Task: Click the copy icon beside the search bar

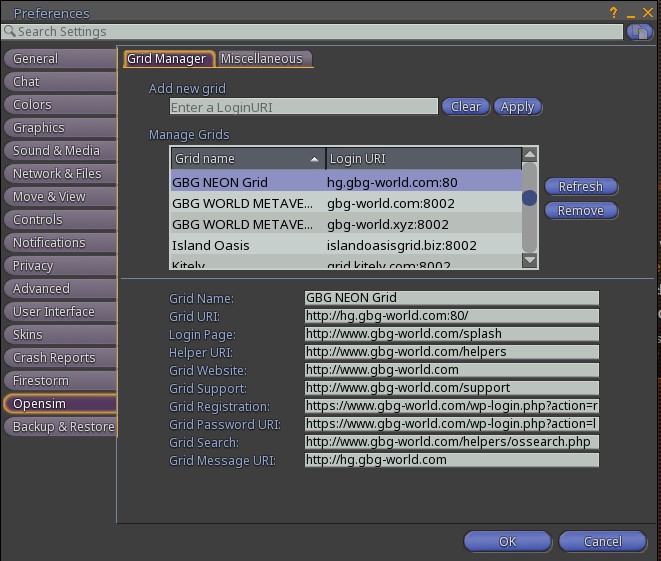Action: (x=639, y=32)
